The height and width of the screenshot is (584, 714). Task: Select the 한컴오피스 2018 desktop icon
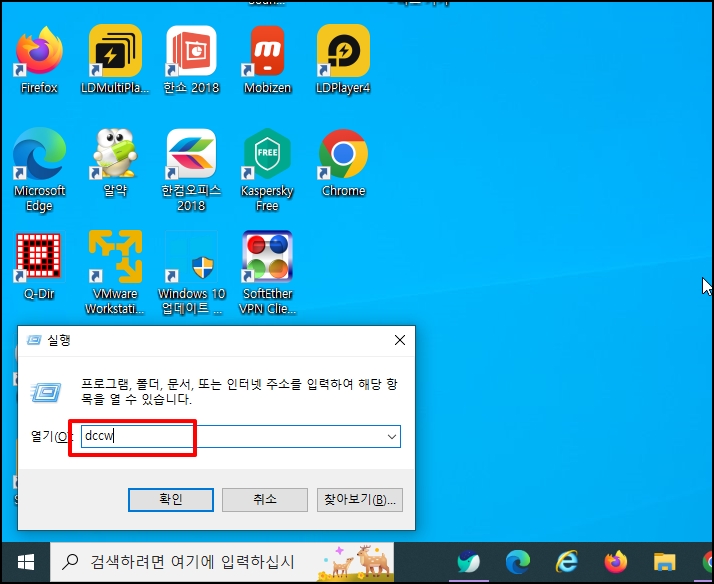[x=191, y=169]
